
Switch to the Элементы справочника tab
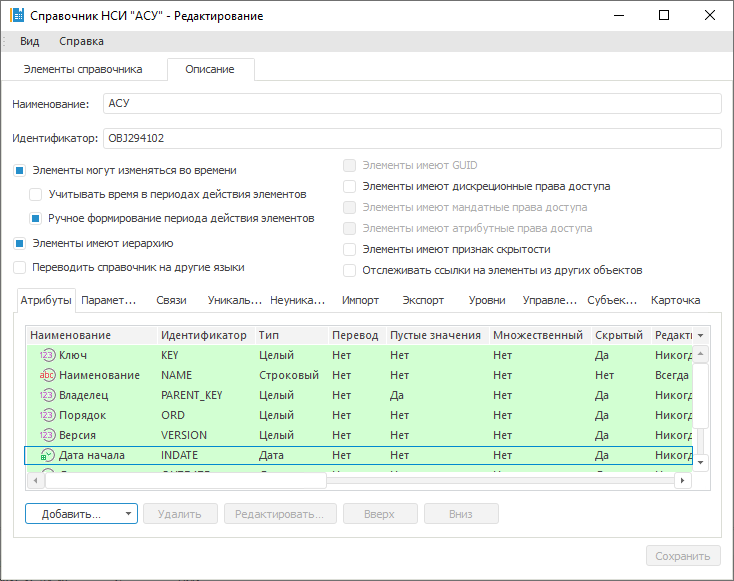coord(83,69)
